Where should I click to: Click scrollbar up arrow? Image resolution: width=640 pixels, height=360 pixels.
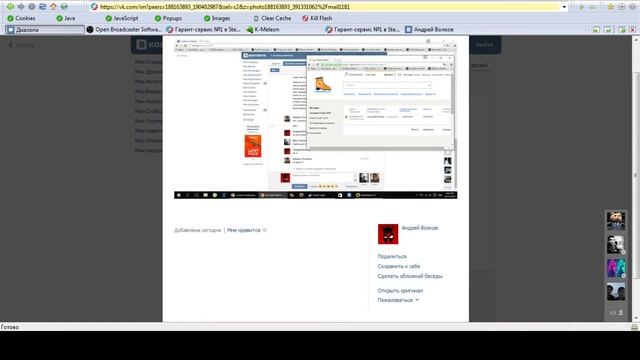click(x=636, y=40)
